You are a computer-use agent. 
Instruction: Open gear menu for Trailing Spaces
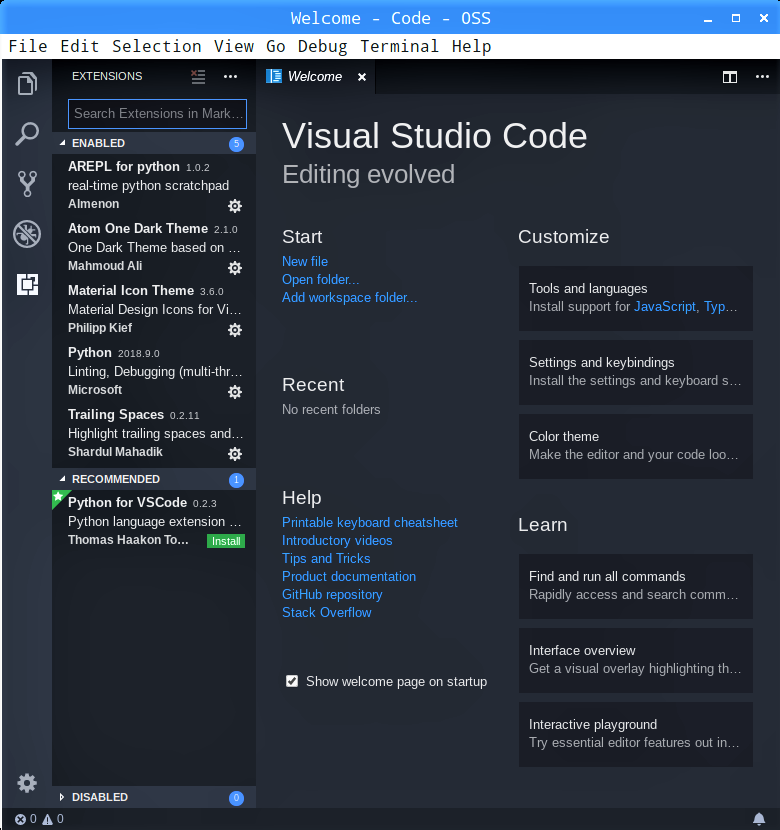(x=234, y=454)
